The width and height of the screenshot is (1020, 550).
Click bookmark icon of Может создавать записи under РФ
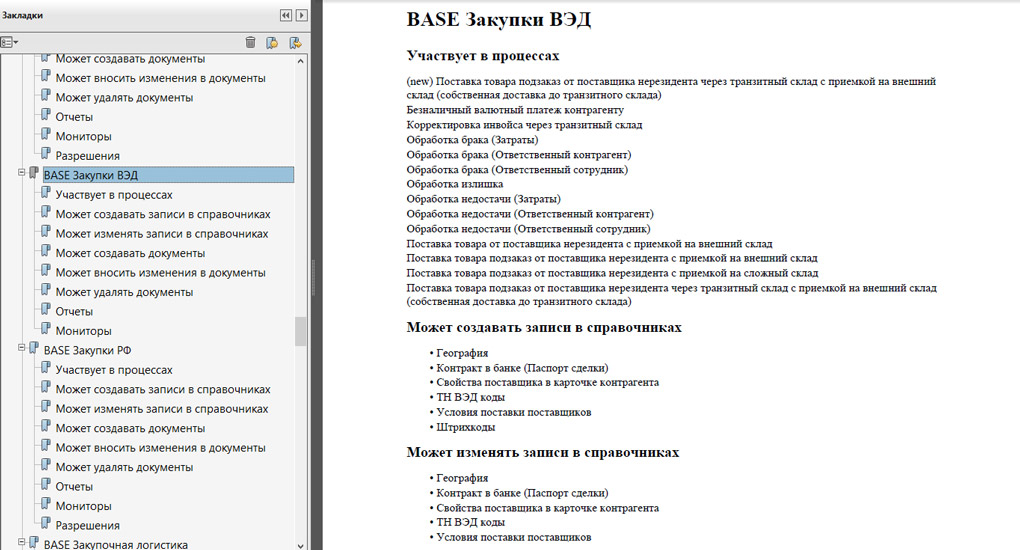[46, 387]
